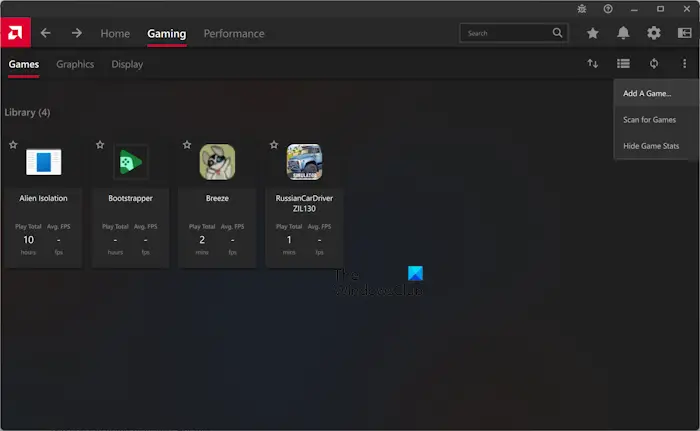Close the AMD Software window
Image resolution: width=700 pixels, height=431 pixels.
click(687, 9)
